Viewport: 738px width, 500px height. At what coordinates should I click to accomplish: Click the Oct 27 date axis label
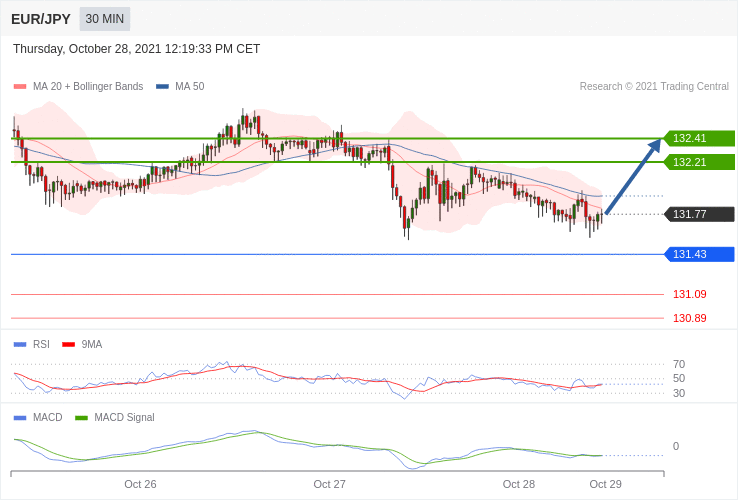(329, 484)
